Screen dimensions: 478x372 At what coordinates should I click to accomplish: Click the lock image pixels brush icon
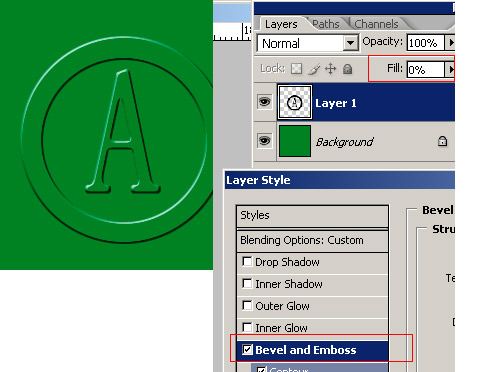tap(314, 69)
